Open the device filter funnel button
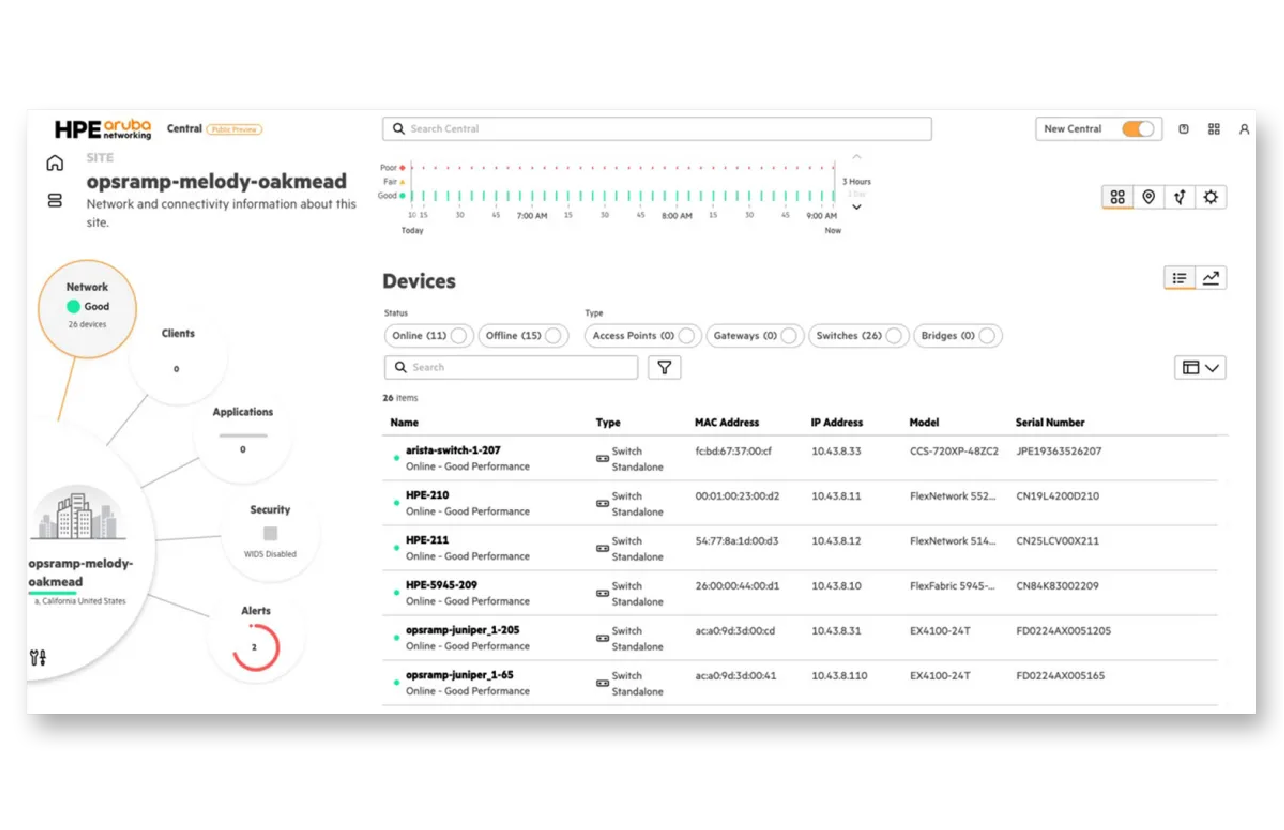 click(x=664, y=367)
